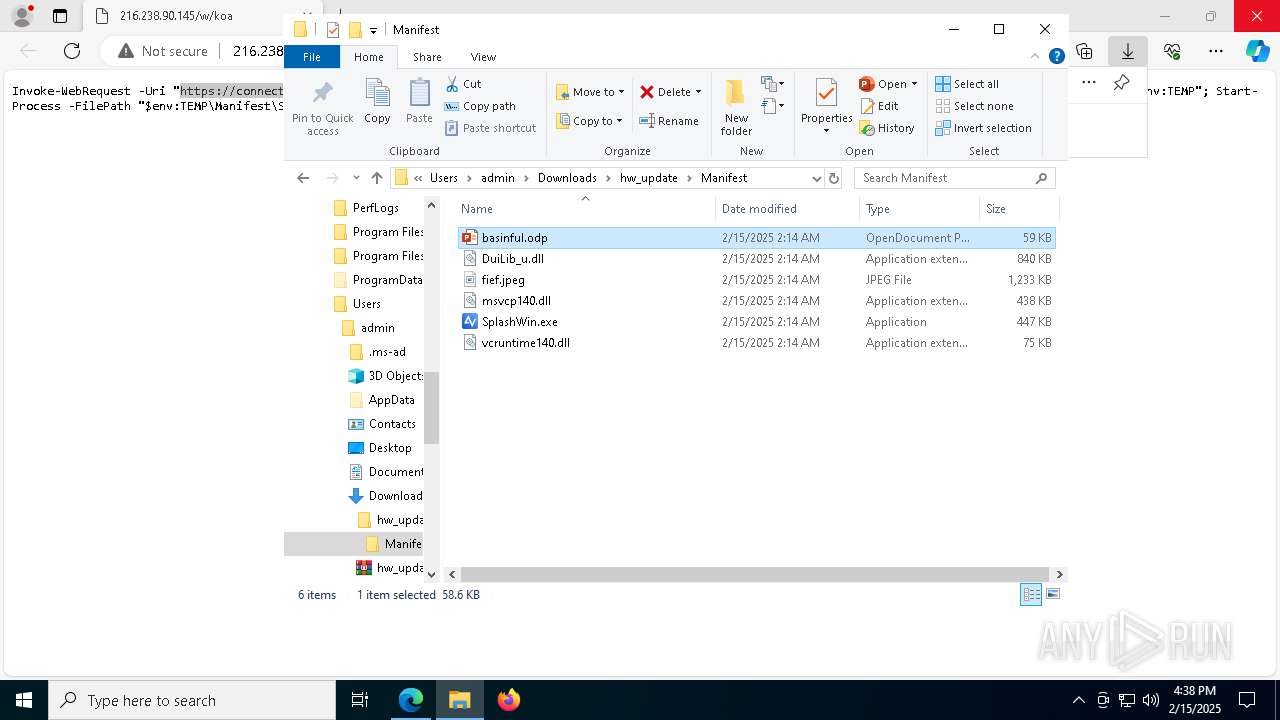1280x720 pixels.
Task: Open Customize Quick Access Toolbar dropdown
Action: pos(373,31)
